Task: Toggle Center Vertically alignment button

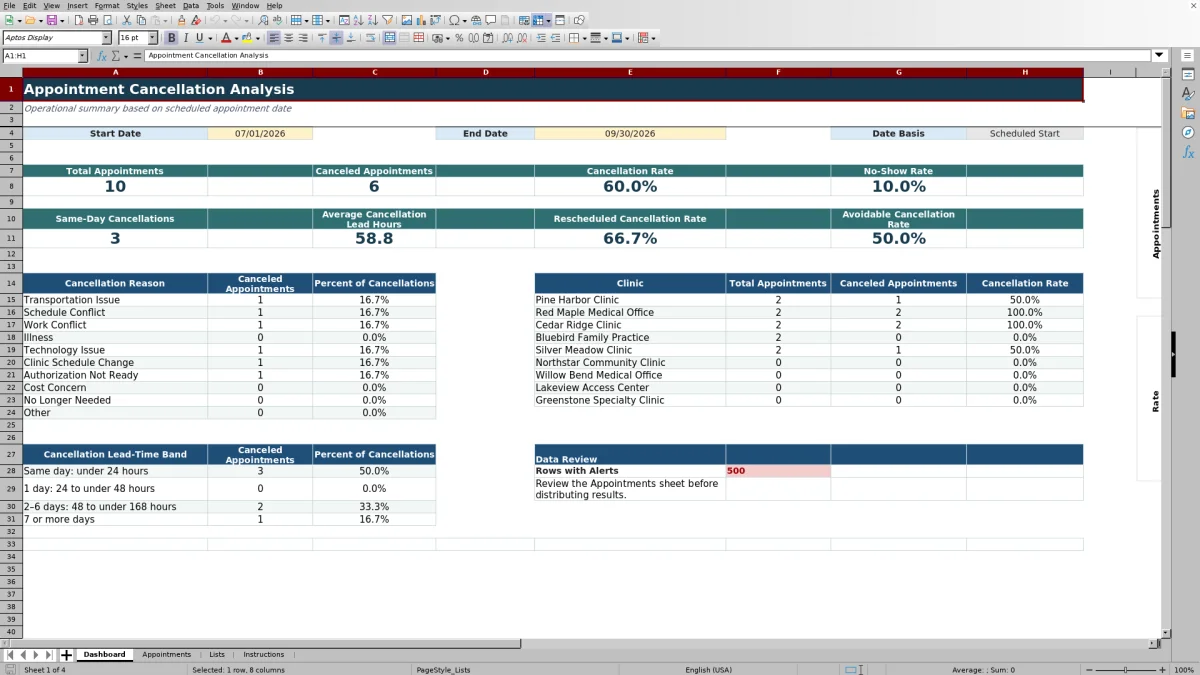Action: (336, 38)
